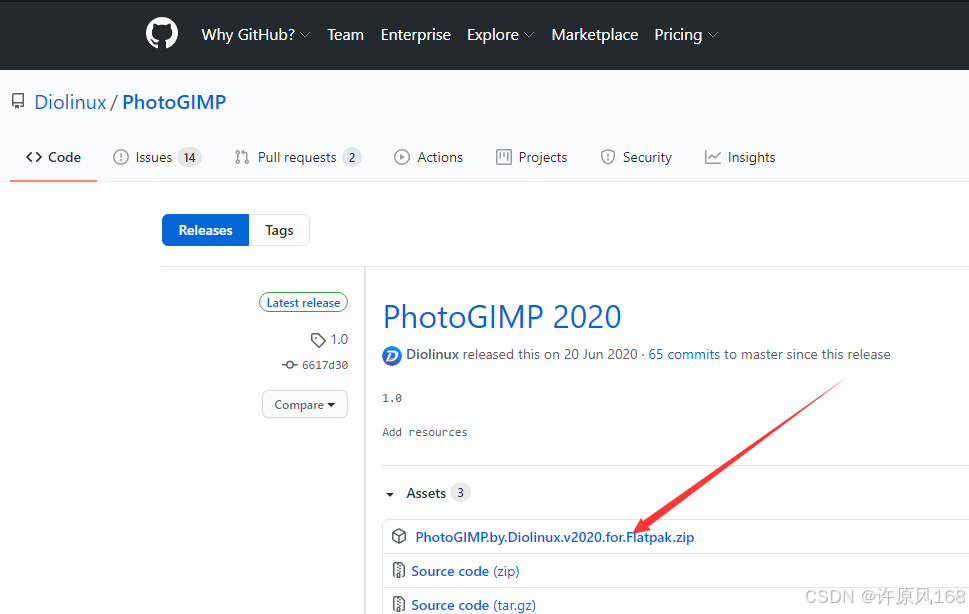Click the commit icon beside 6617d30

coord(290,365)
